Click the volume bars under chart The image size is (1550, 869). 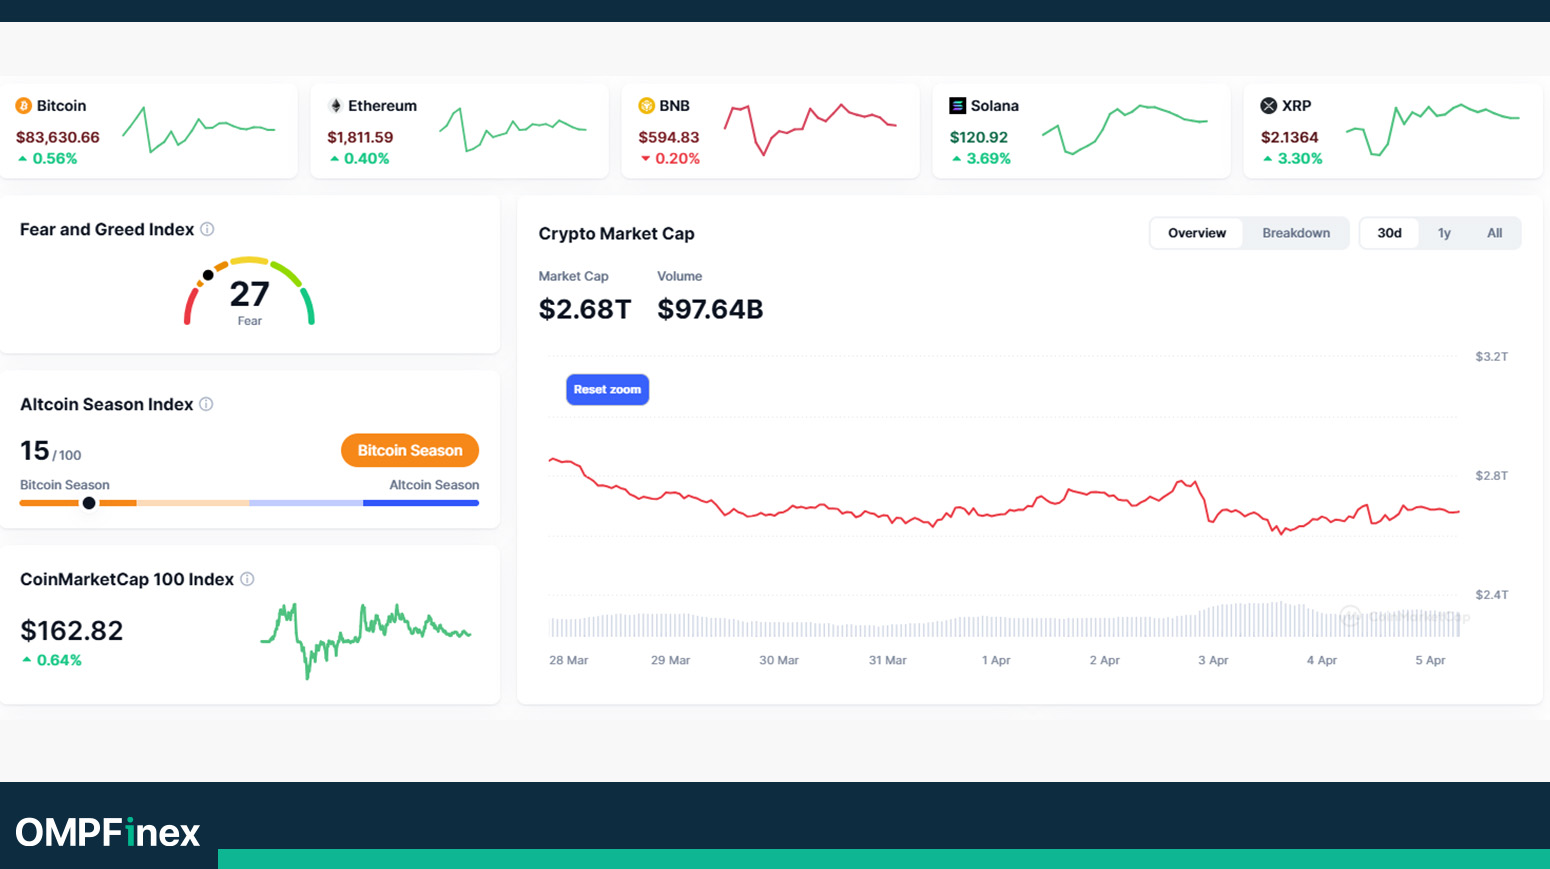(1004, 621)
